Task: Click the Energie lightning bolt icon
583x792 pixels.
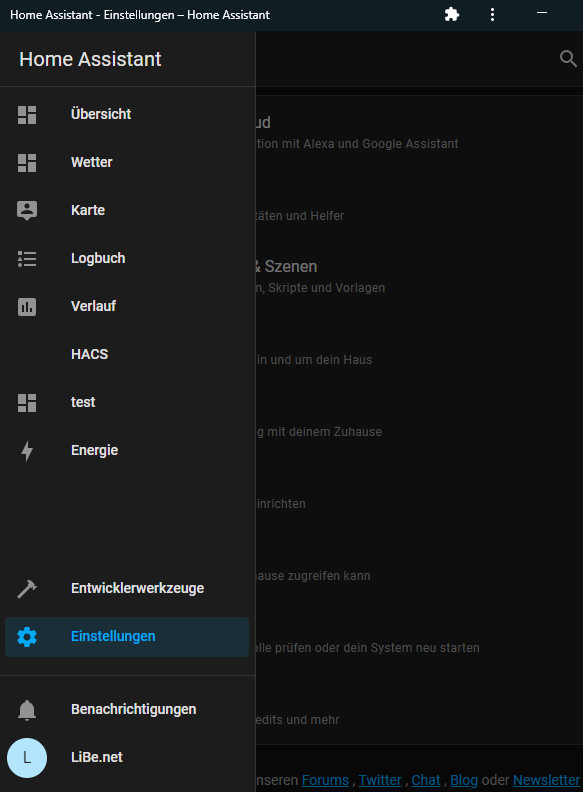Action: (27, 451)
